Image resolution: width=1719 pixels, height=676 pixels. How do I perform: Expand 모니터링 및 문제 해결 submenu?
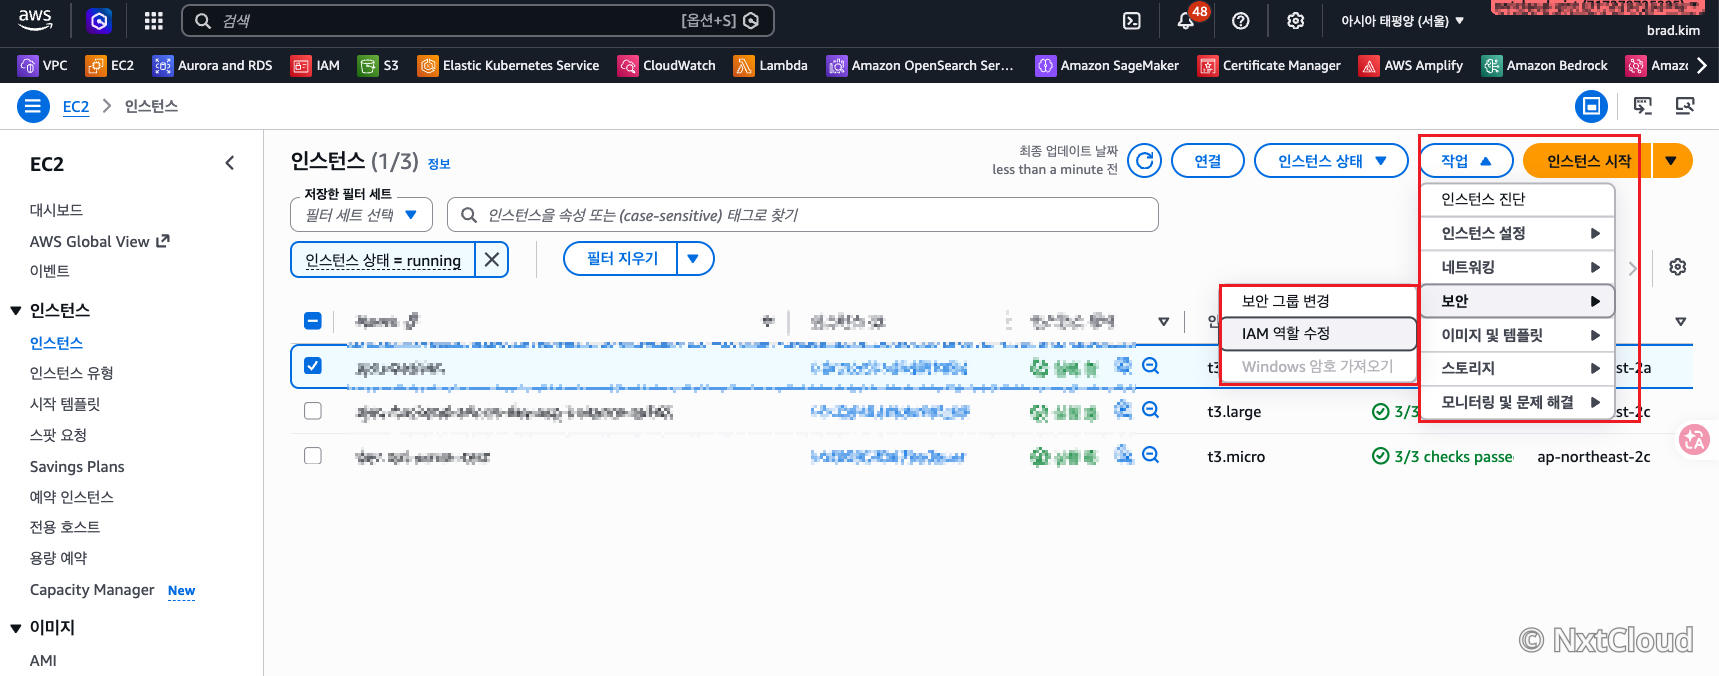pyautogui.click(x=1518, y=402)
